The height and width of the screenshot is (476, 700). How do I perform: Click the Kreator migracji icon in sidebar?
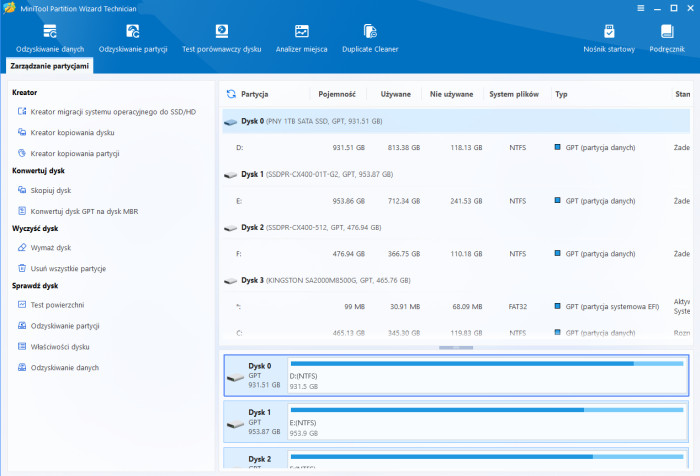point(22,111)
